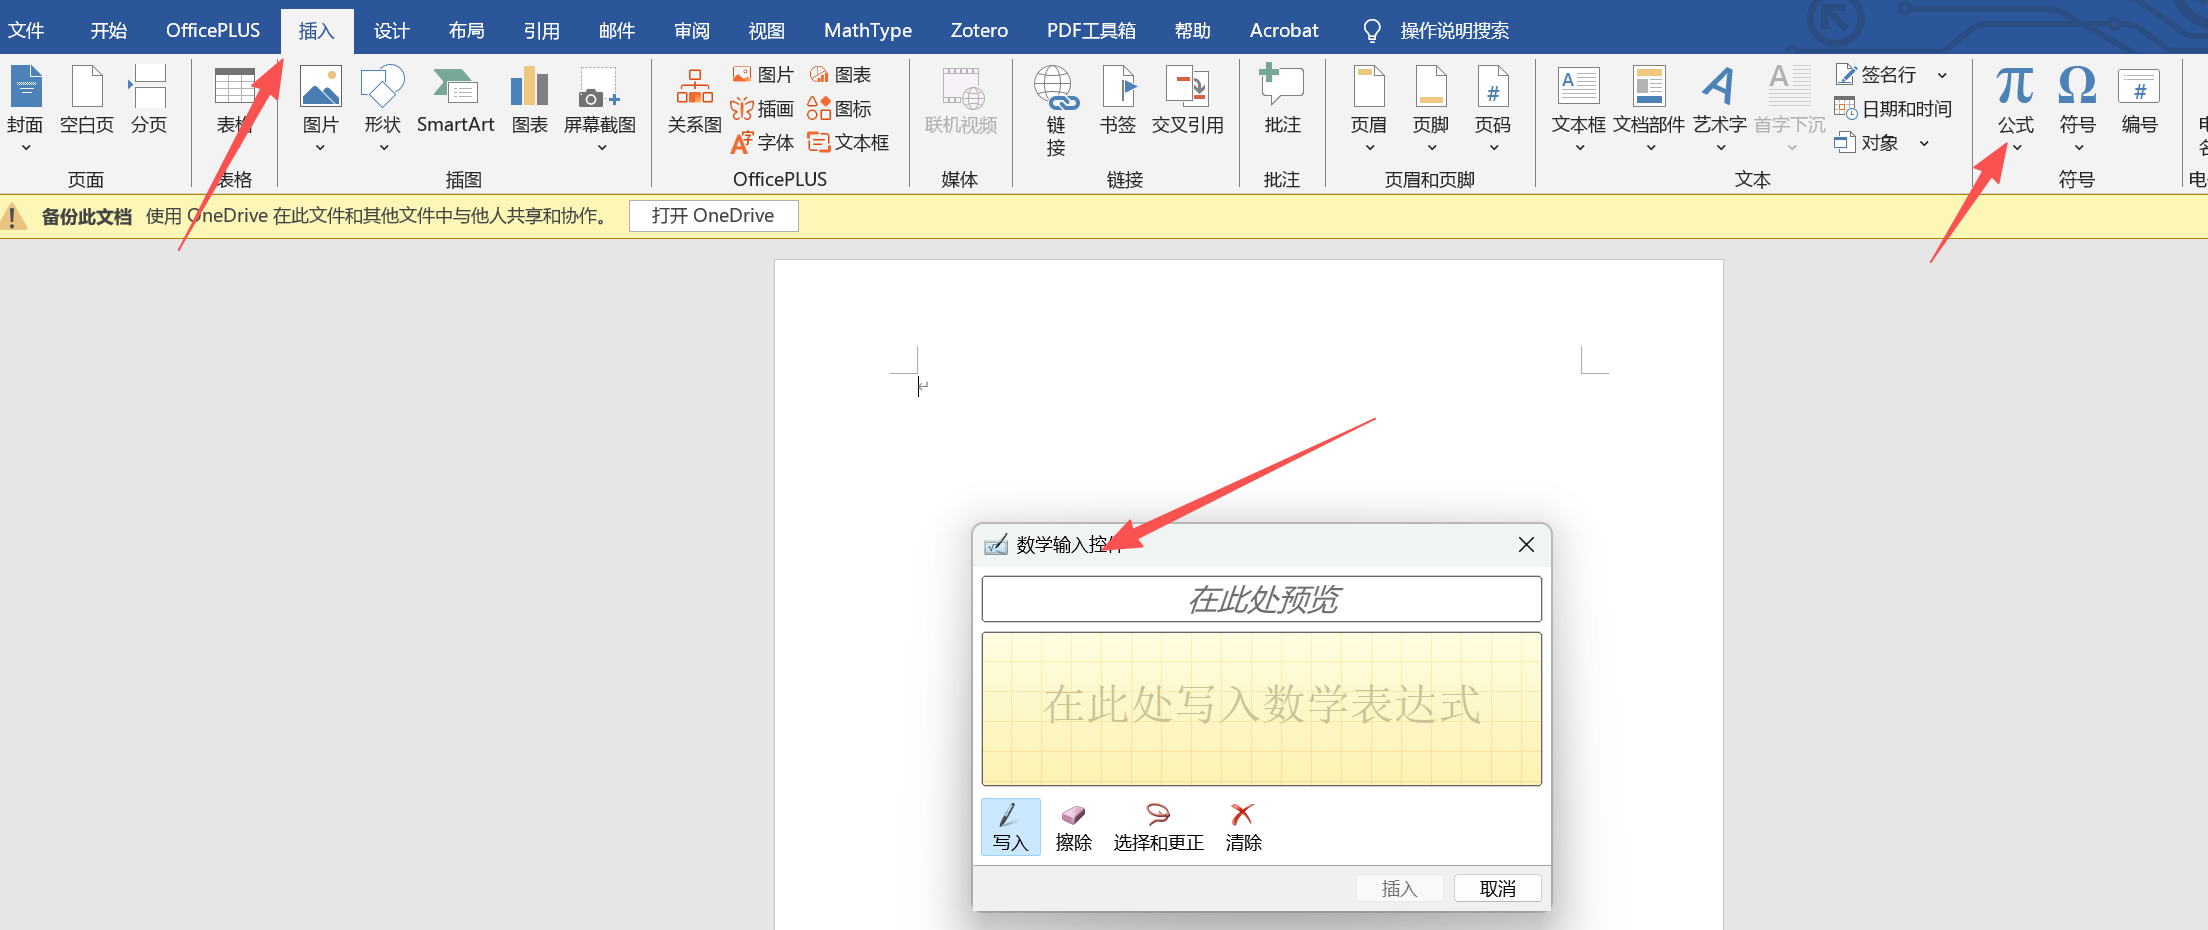Expand the 签名行 signature line dropdown
The width and height of the screenshot is (2208, 930).
[x=1942, y=75]
